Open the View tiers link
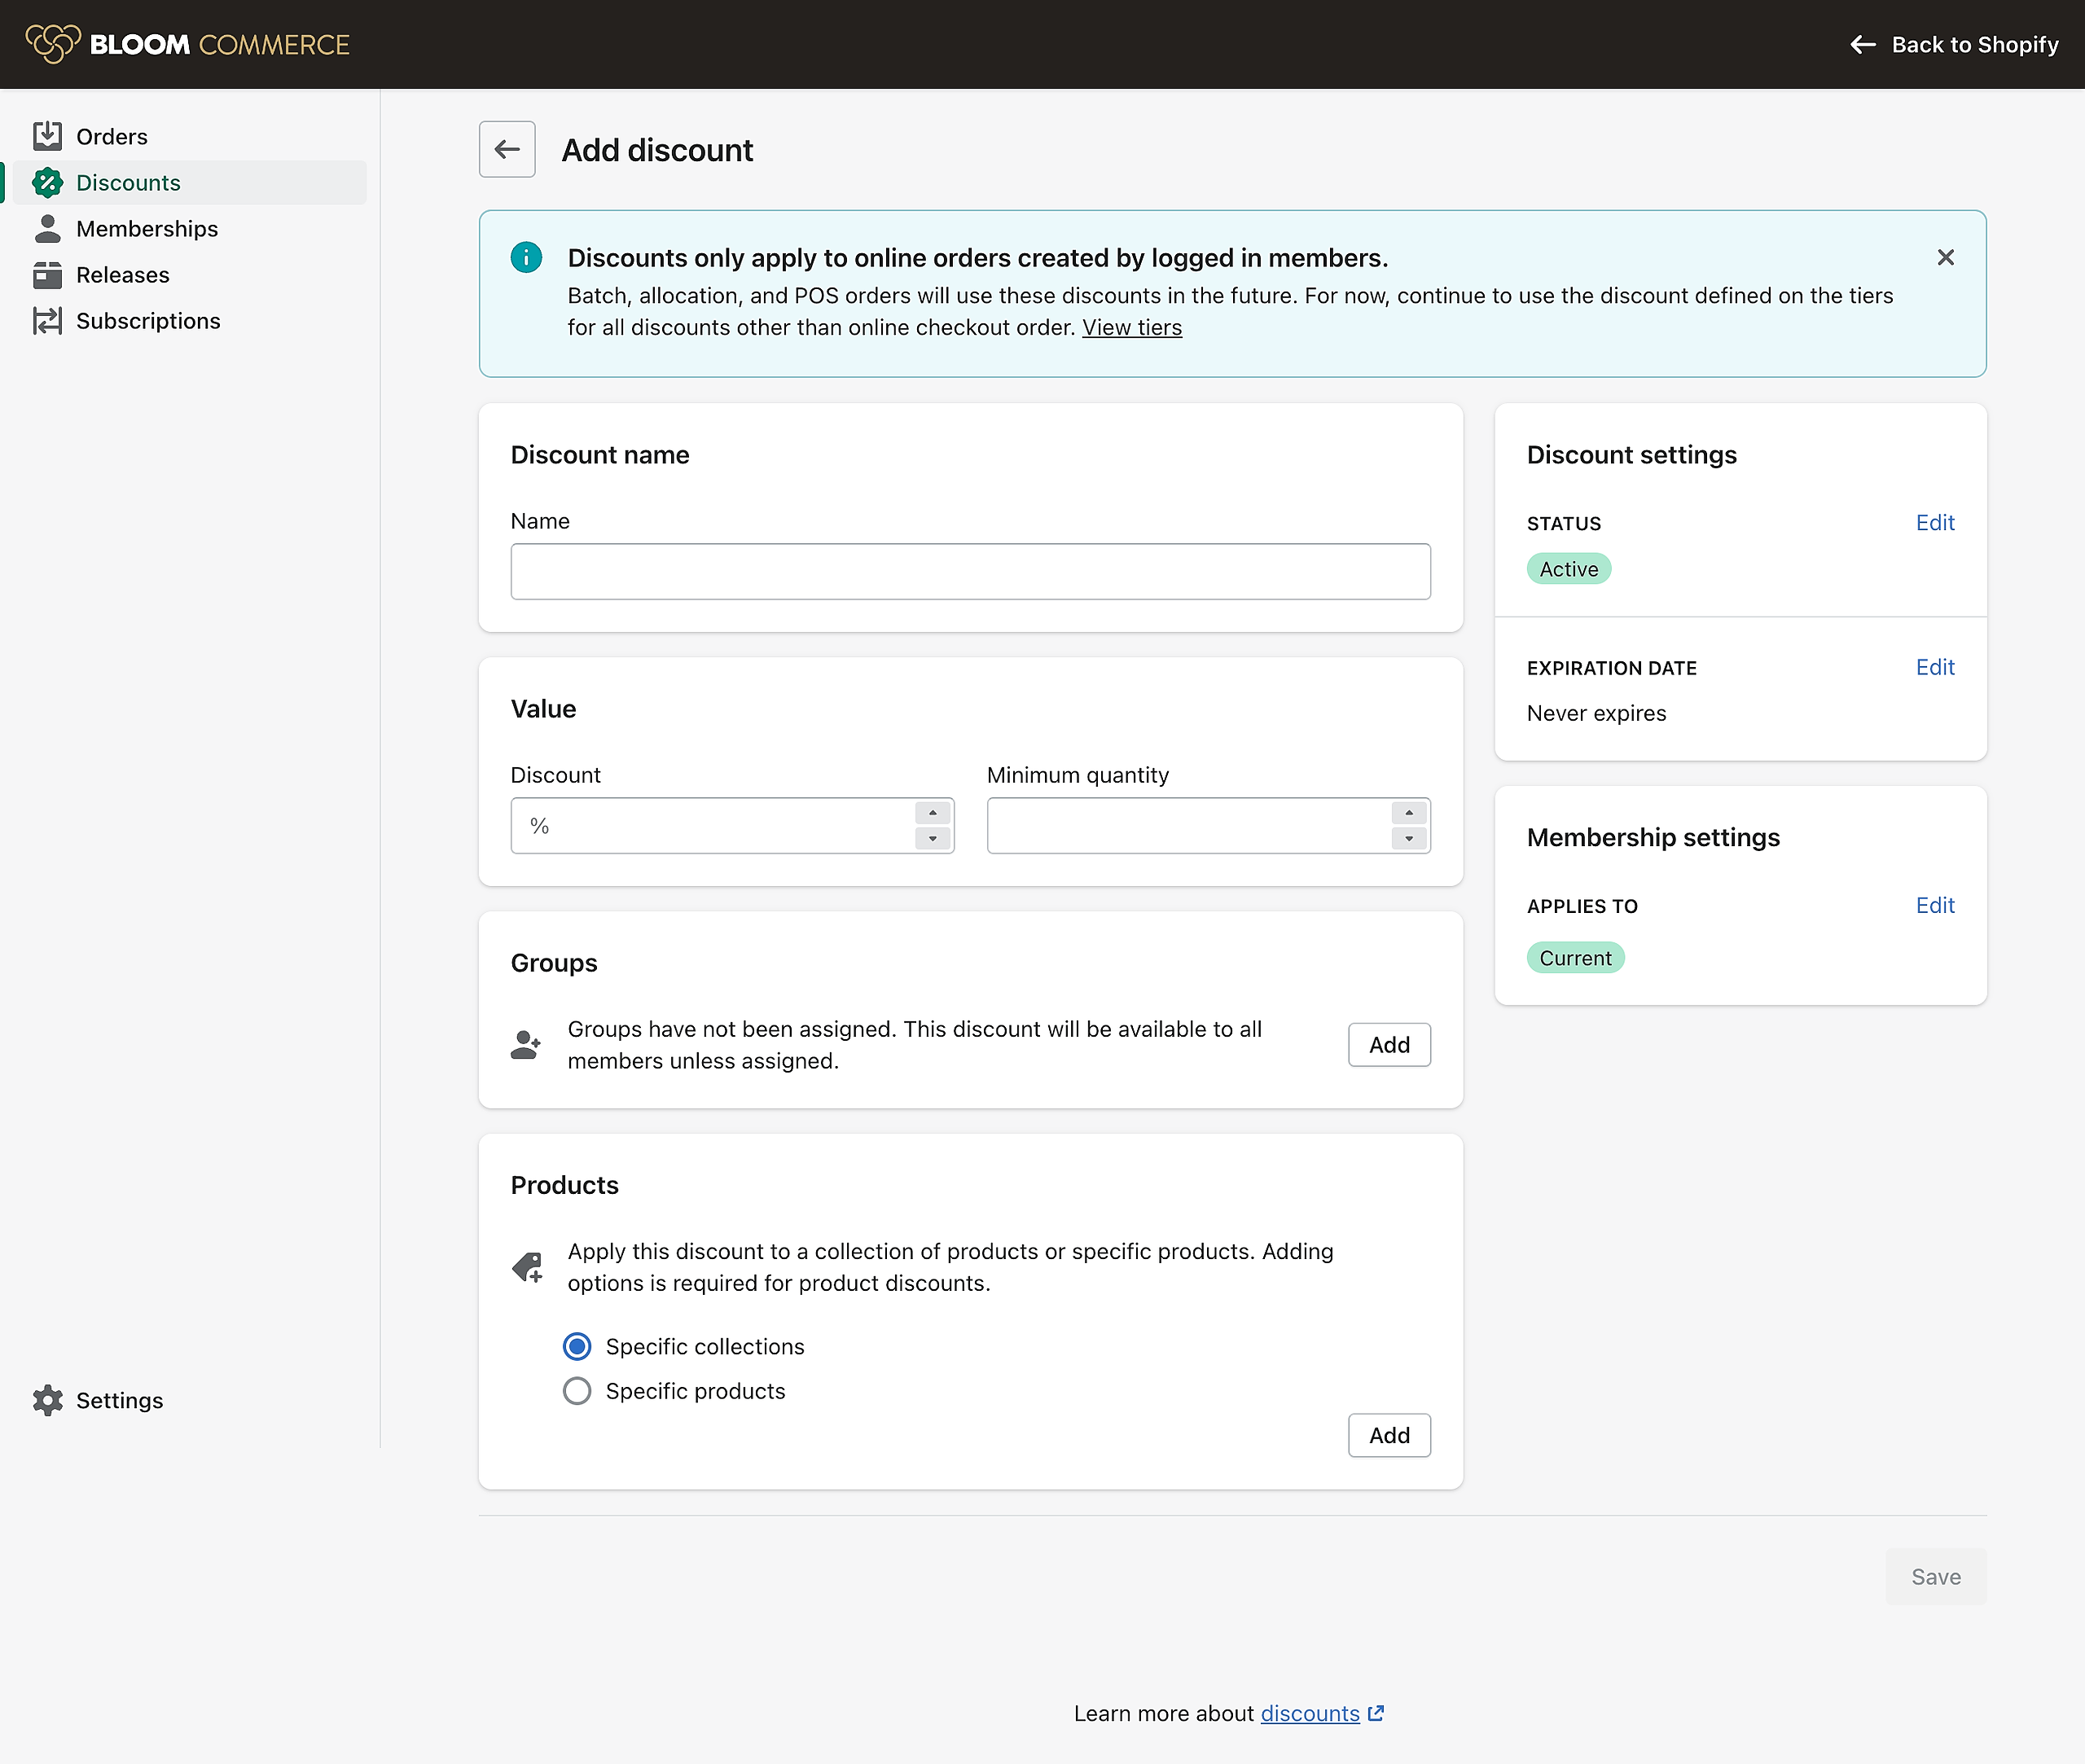This screenshot has width=2085, height=1764. pos(1131,328)
